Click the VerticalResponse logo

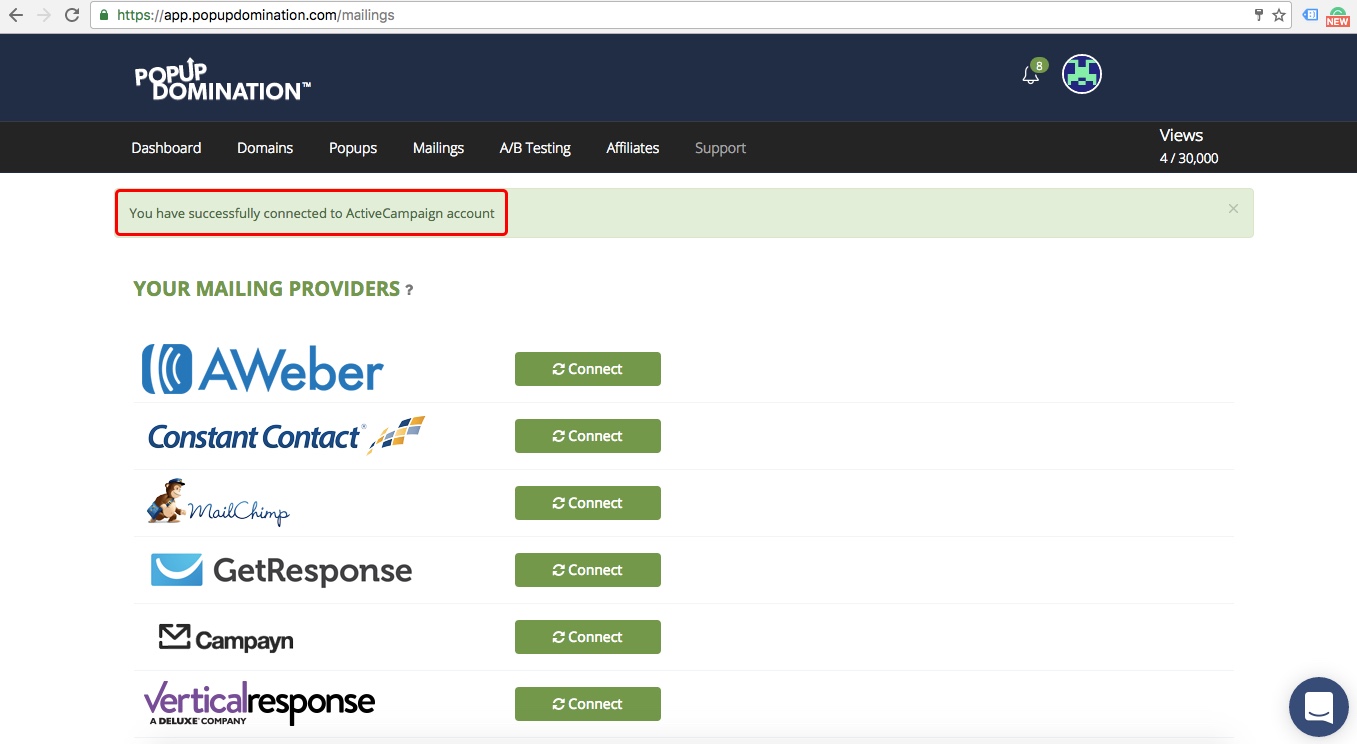pos(259,703)
